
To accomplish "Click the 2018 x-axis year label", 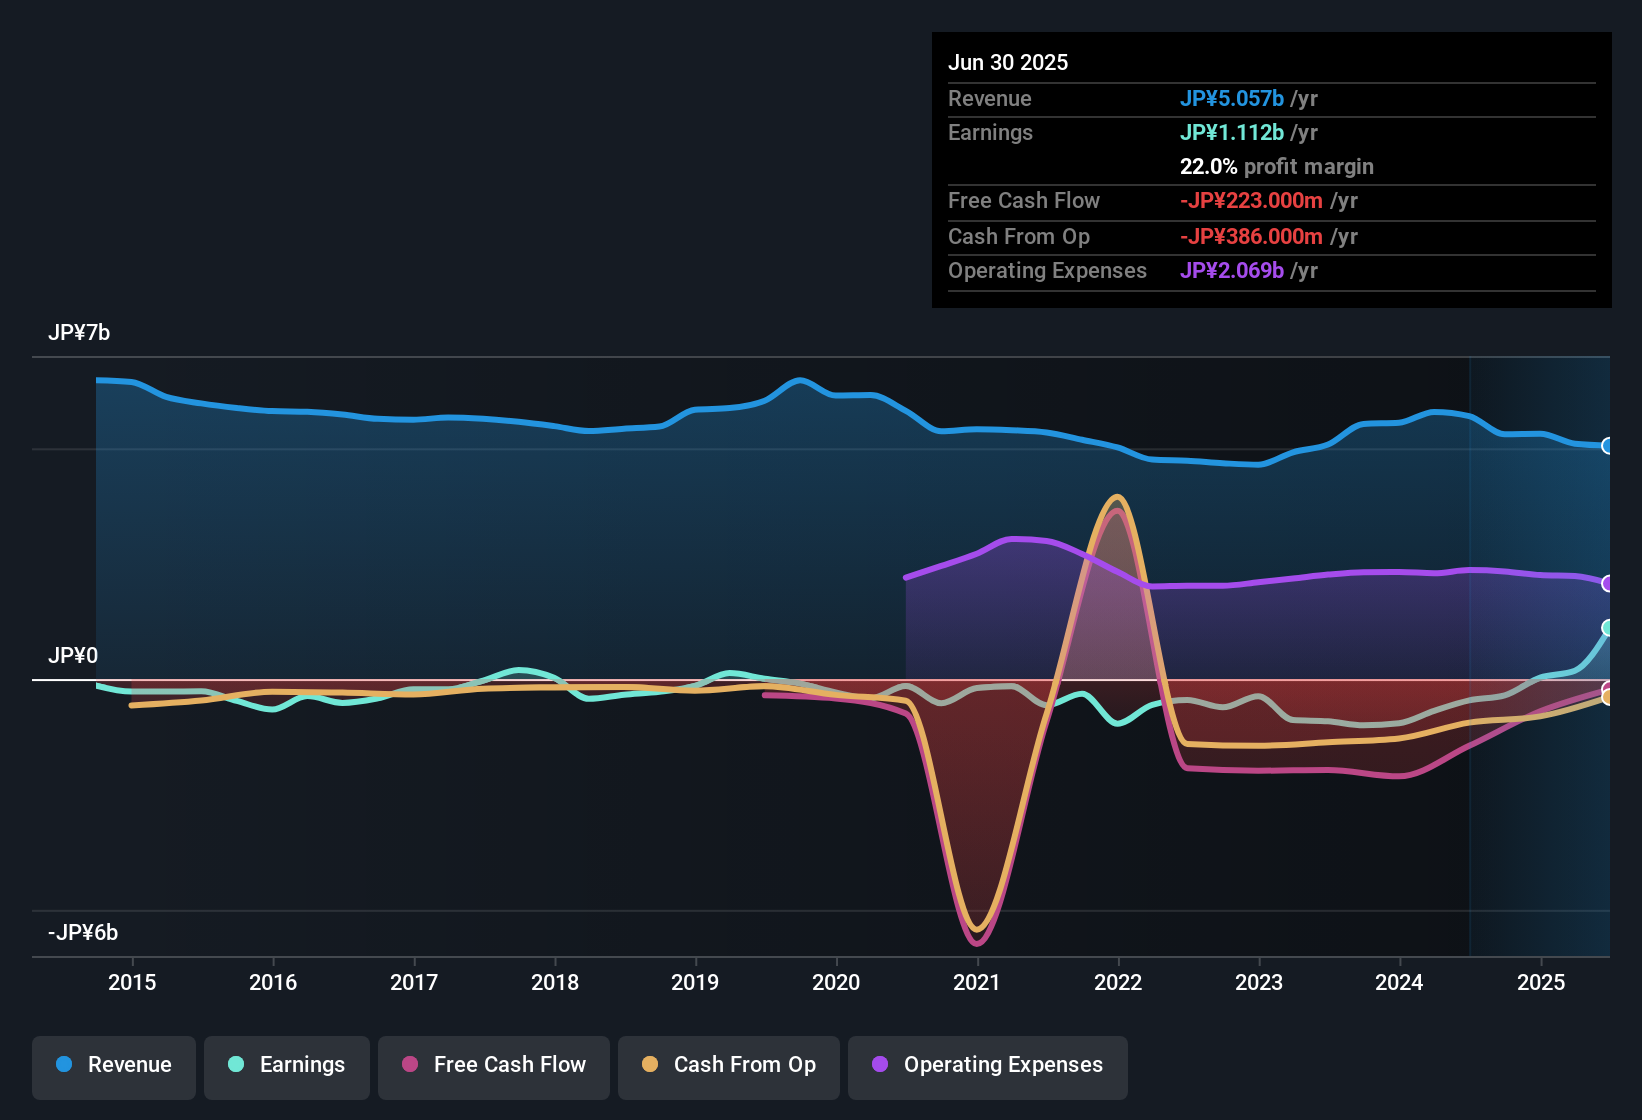I will tap(555, 983).
